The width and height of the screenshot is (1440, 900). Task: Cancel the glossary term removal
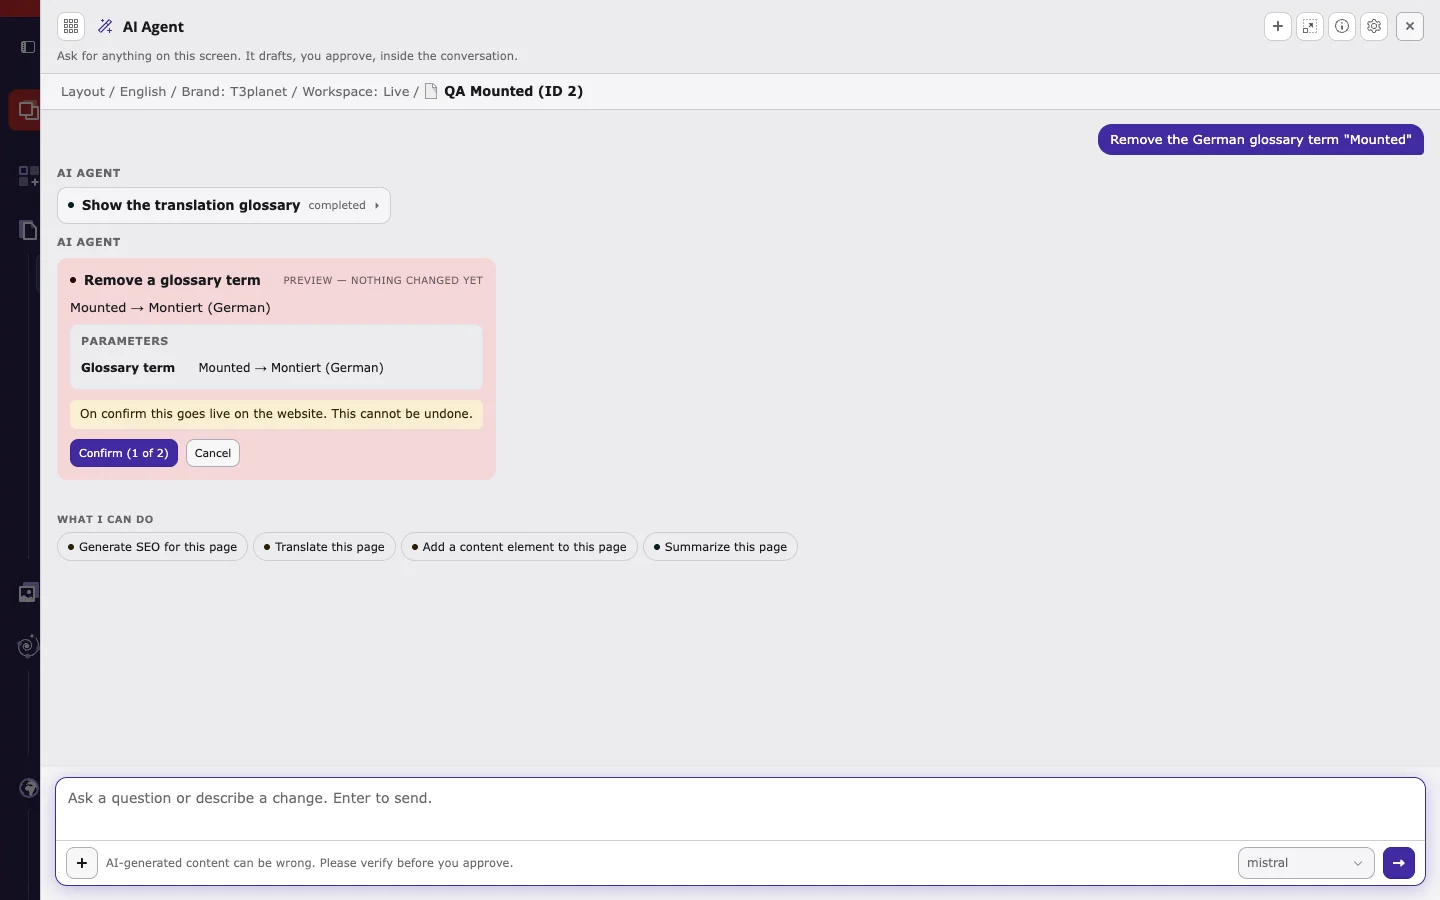tap(213, 453)
